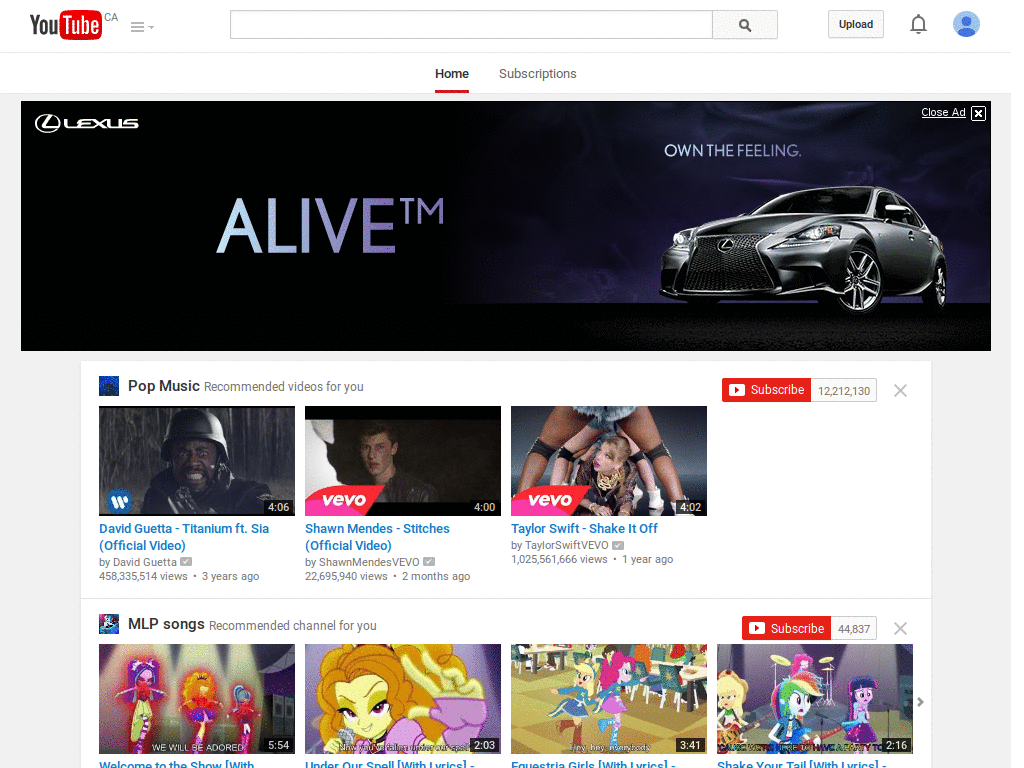Image resolution: width=1024 pixels, height=768 pixels.
Task: Open Taylor Swift Shake It Off thumbnail
Action: click(x=609, y=460)
